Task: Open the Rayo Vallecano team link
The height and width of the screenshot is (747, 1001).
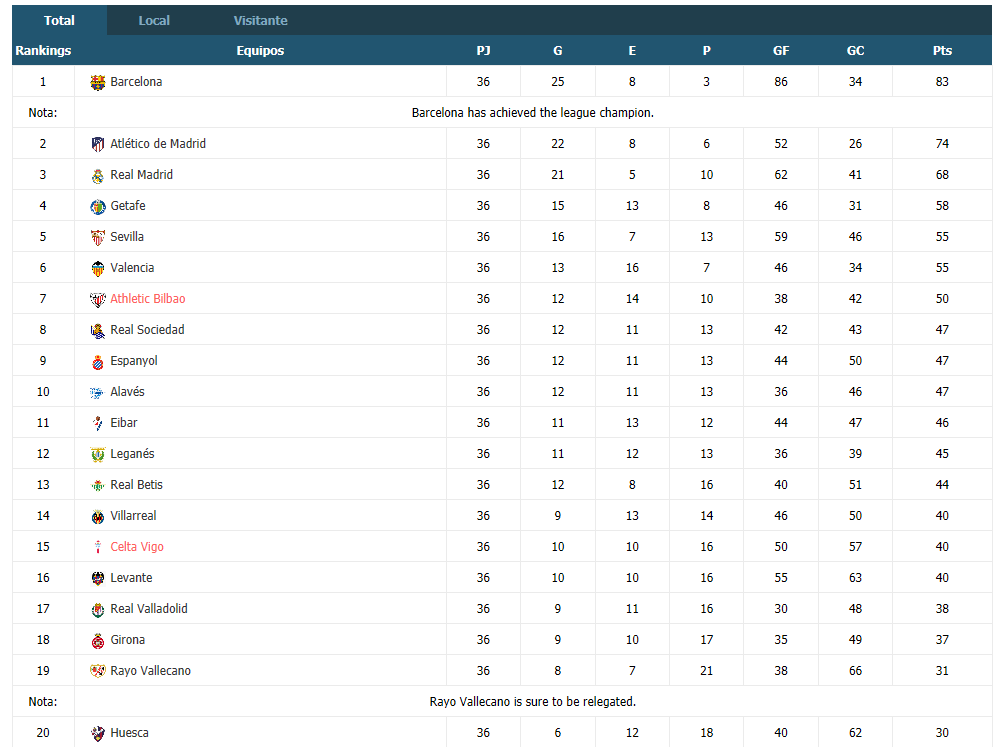Action: tap(150, 671)
